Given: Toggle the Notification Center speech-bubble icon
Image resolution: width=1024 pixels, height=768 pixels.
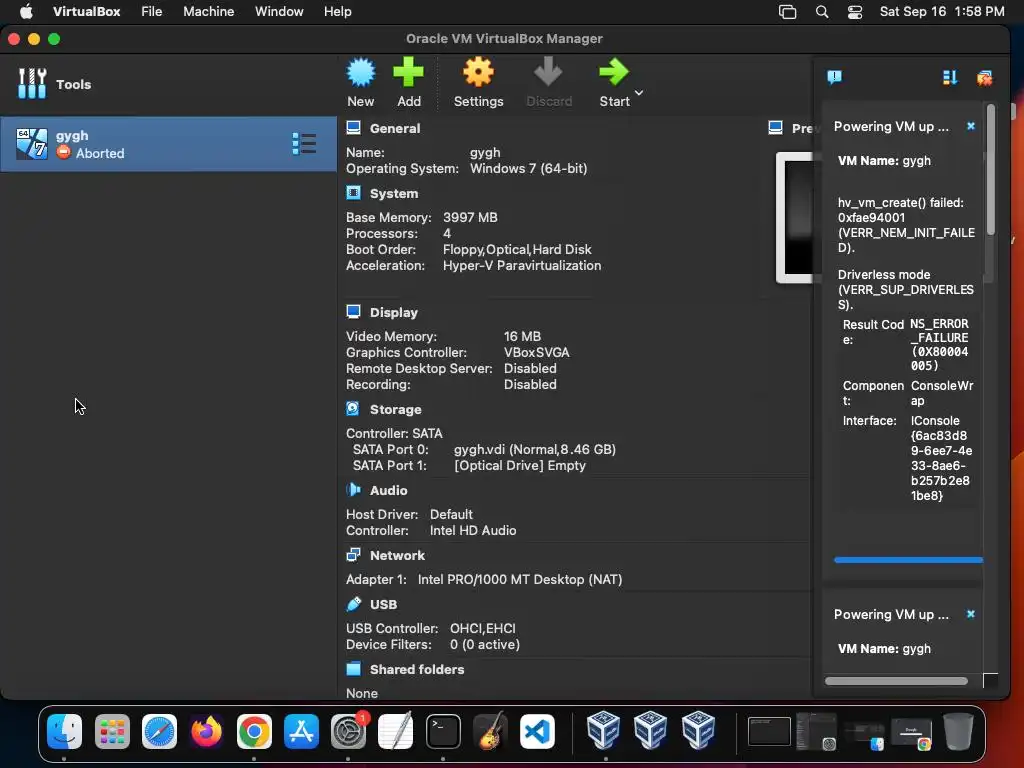Looking at the screenshot, I should point(834,78).
